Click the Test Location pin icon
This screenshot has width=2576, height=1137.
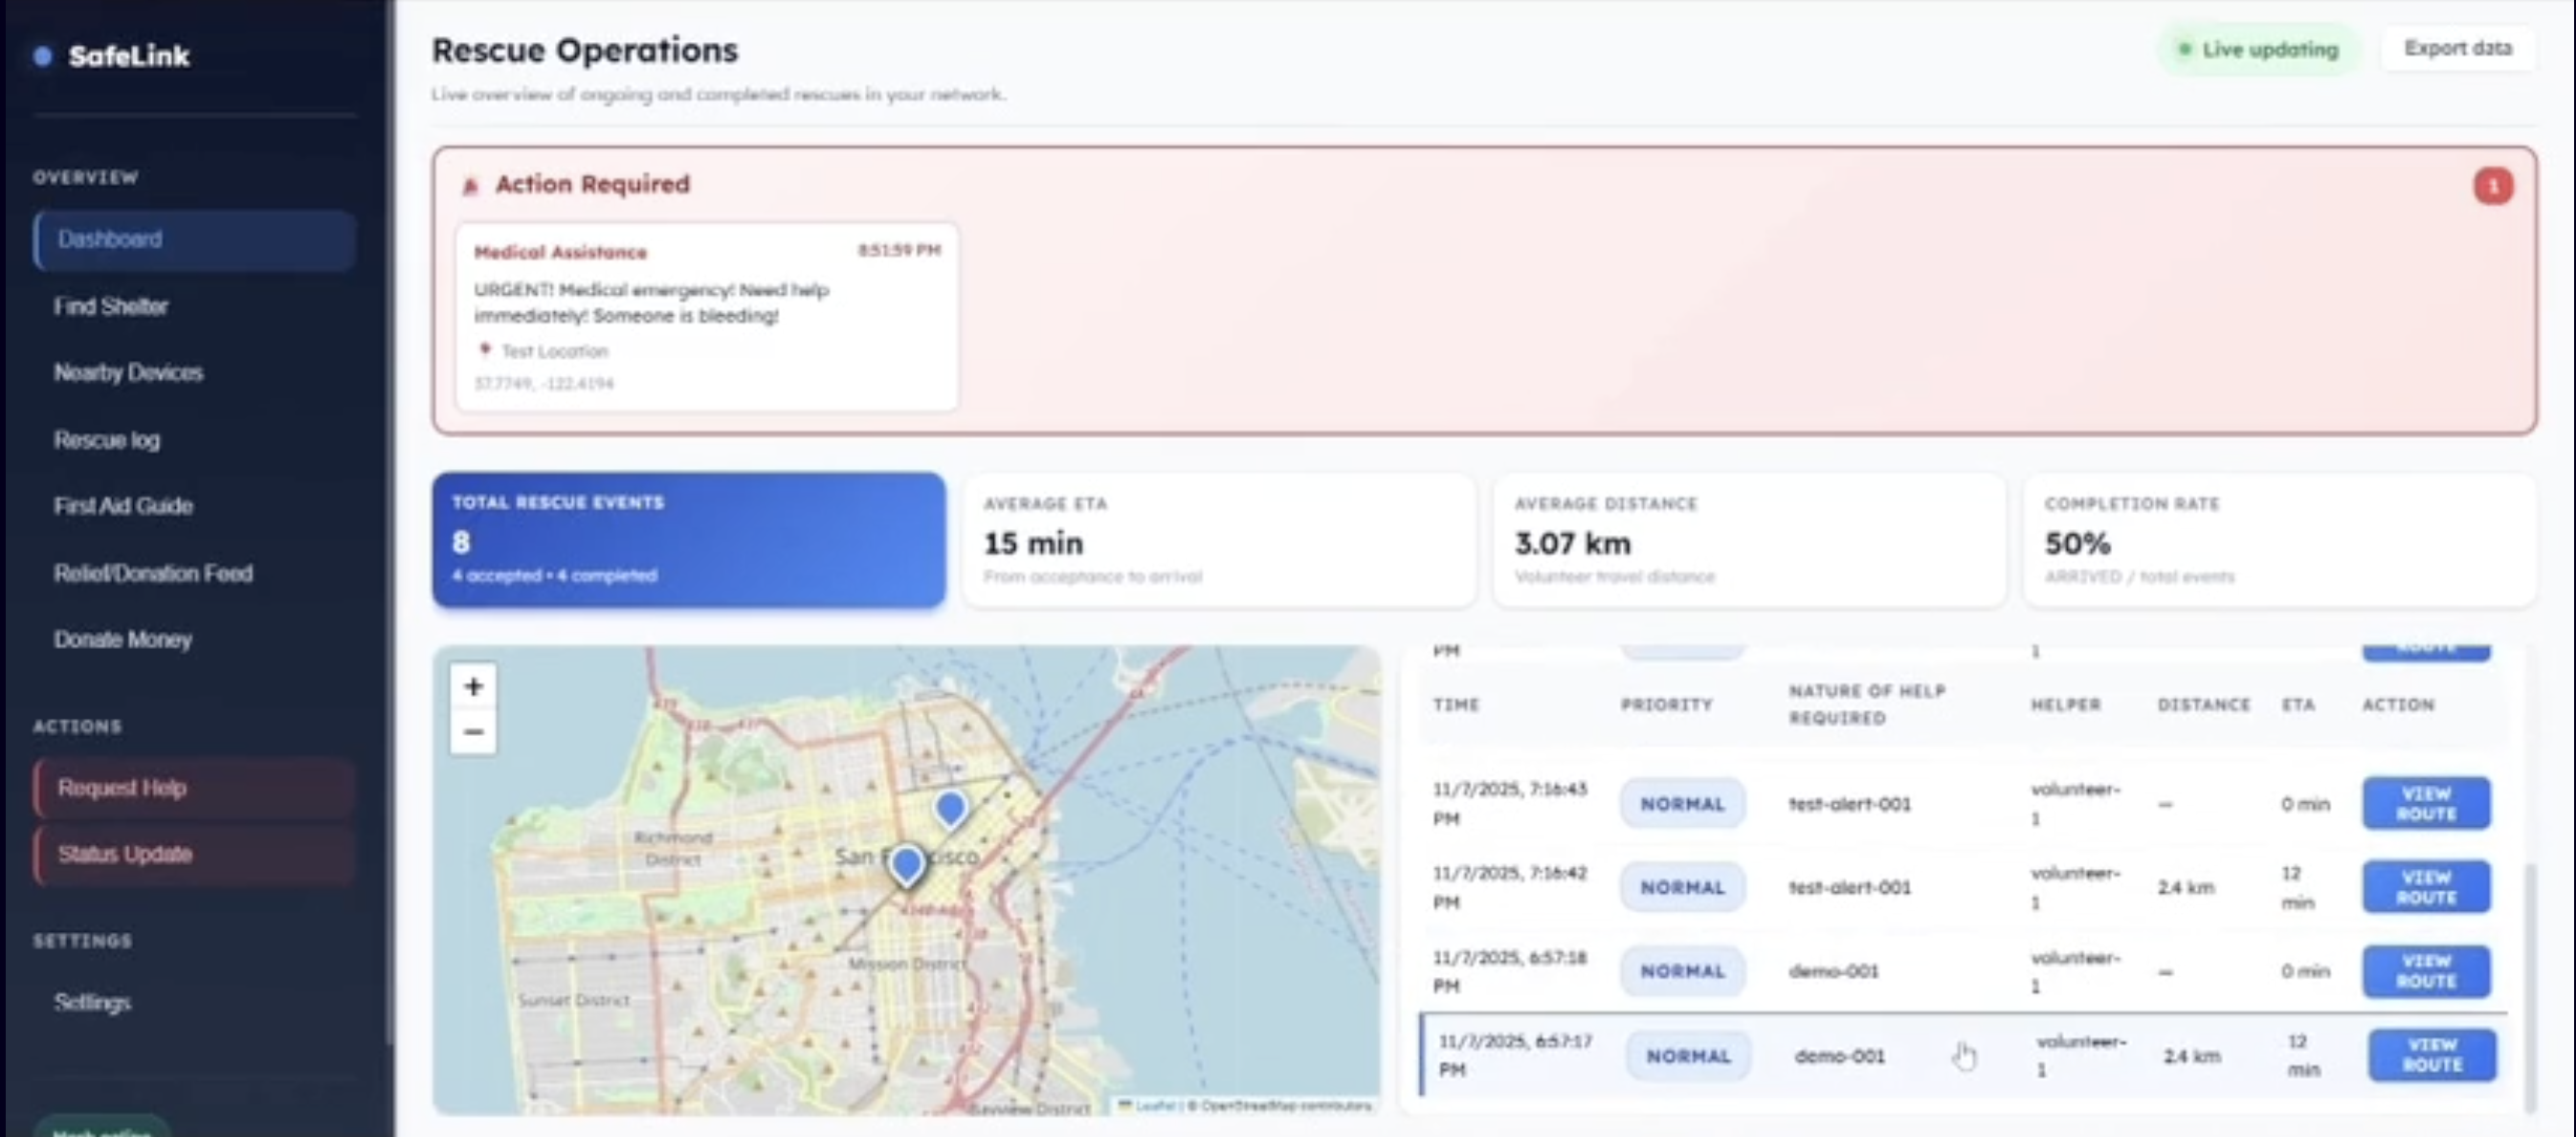[485, 350]
